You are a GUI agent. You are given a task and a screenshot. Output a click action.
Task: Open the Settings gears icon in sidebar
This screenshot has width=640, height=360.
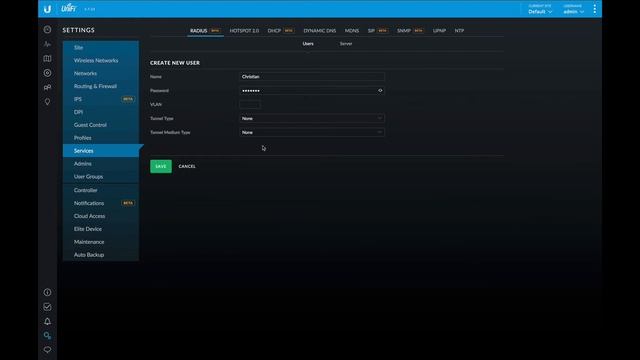click(47, 336)
